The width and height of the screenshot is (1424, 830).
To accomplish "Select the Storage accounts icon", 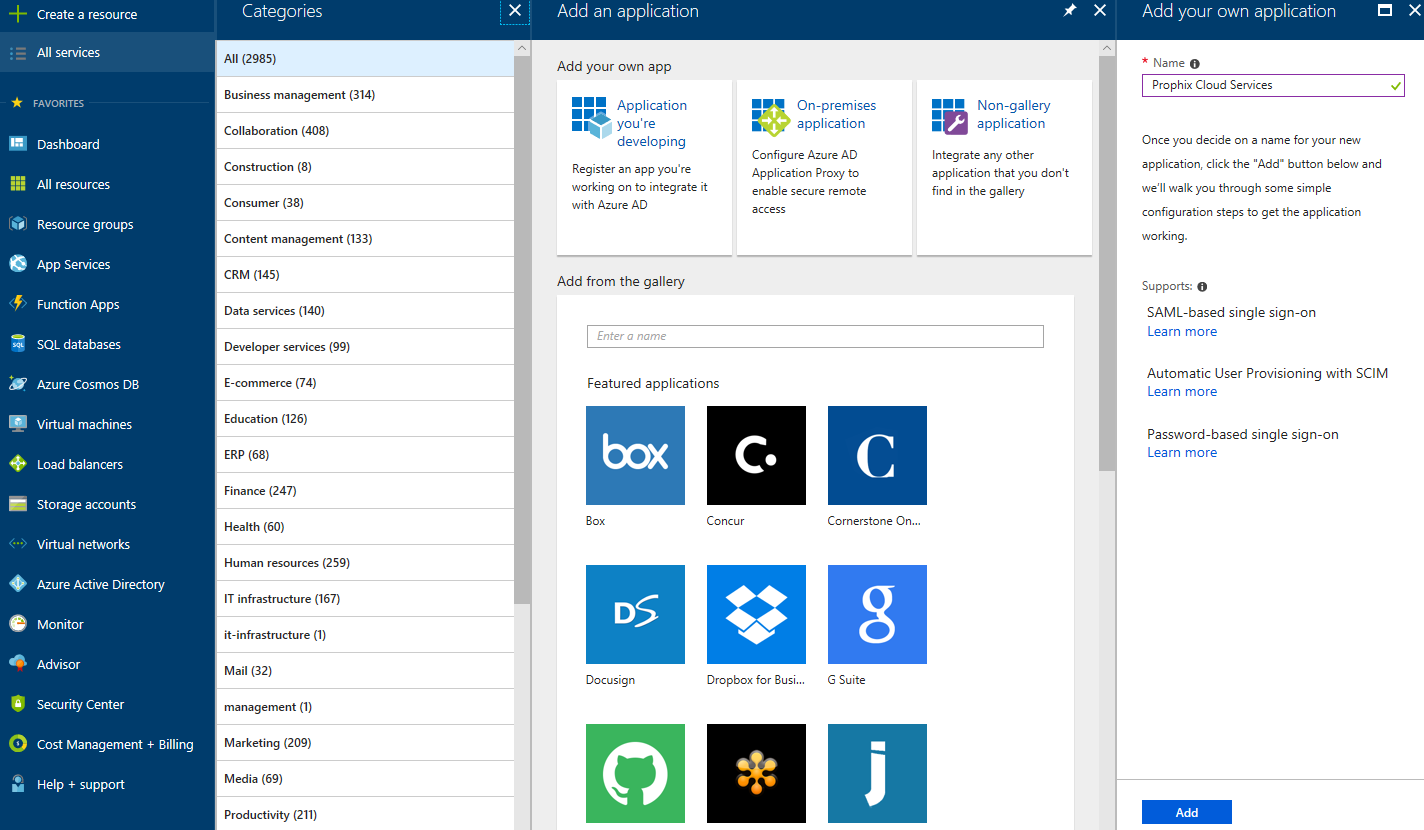I will [x=17, y=504].
